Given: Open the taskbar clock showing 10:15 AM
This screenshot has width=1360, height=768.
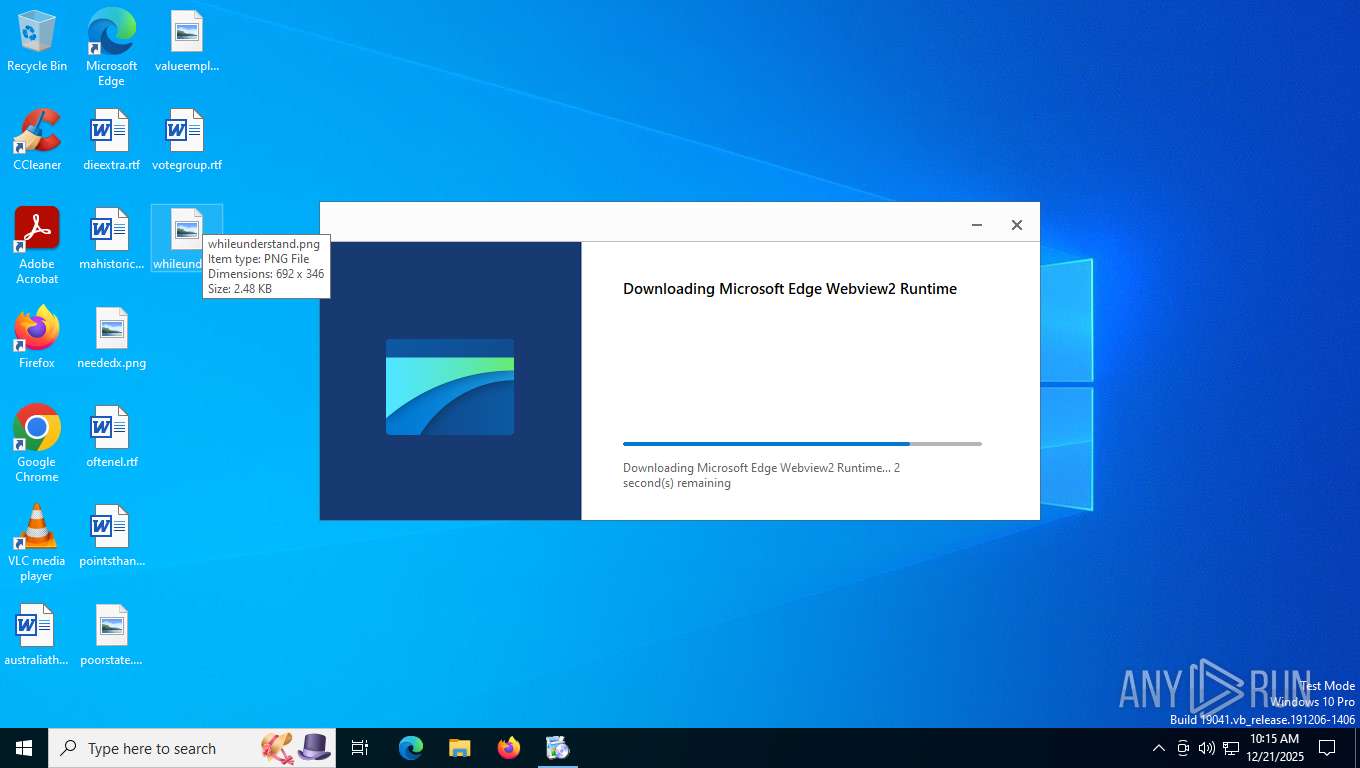Looking at the screenshot, I should 1274,748.
